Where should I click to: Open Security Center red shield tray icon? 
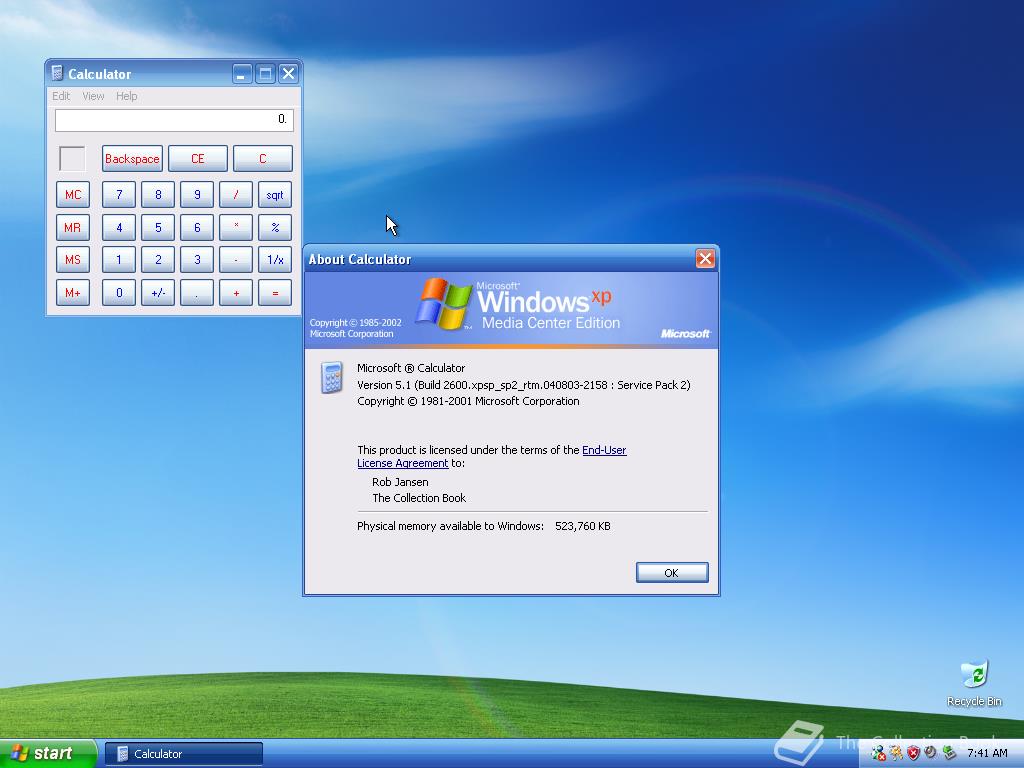(x=913, y=754)
